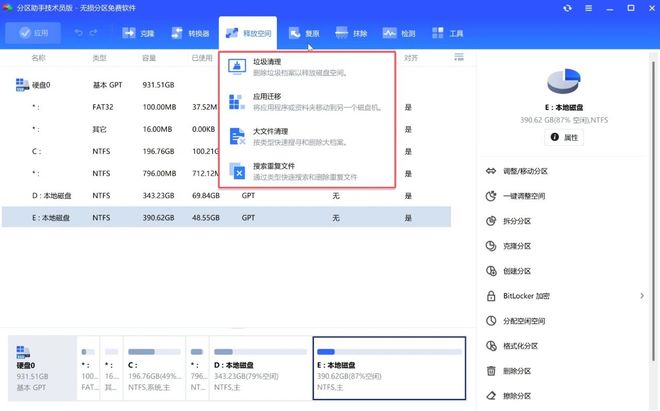
Task: Select the NTFS 796.00MB partition row
Action: click(x=226, y=173)
